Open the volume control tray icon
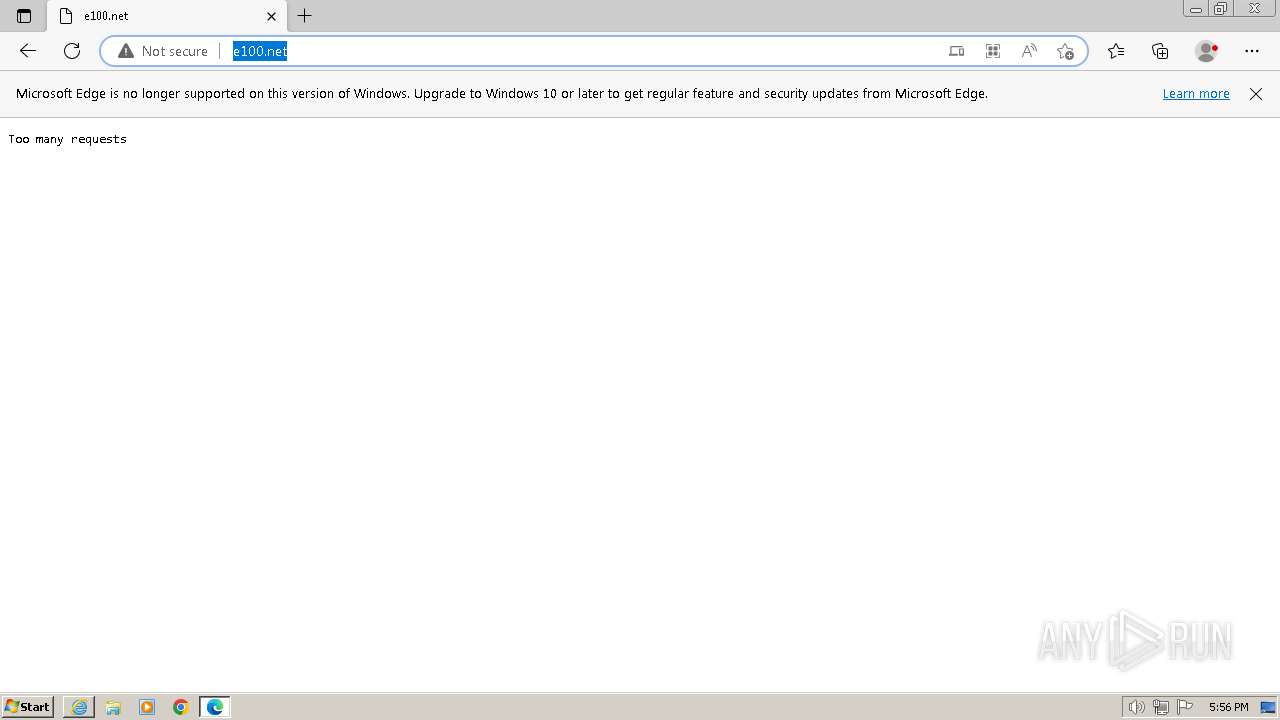Image resolution: width=1280 pixels, height=720 pixels. [x=1136, y=707]
